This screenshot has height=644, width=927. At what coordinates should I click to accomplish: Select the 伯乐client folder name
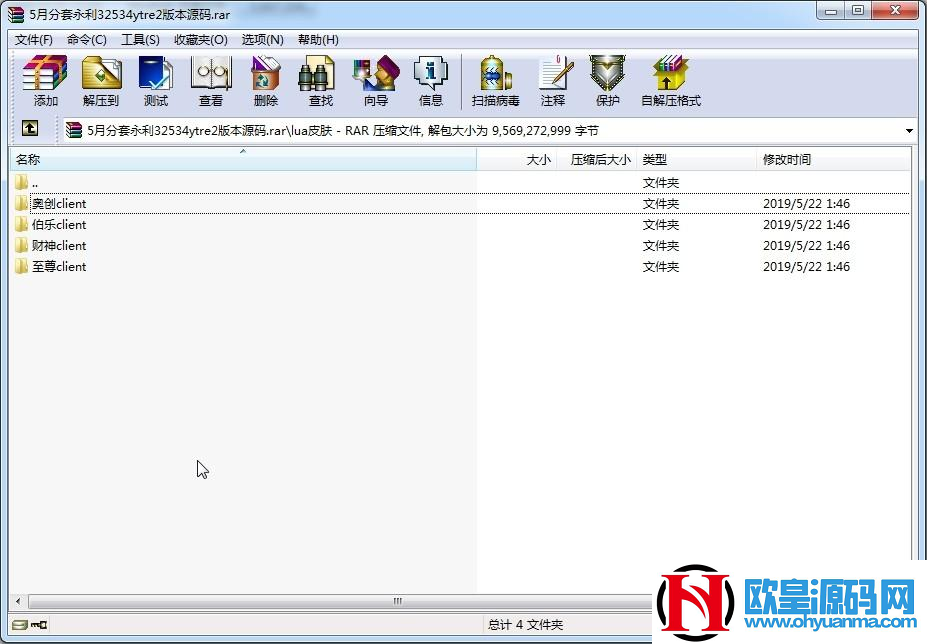click(x=59, y=225)
